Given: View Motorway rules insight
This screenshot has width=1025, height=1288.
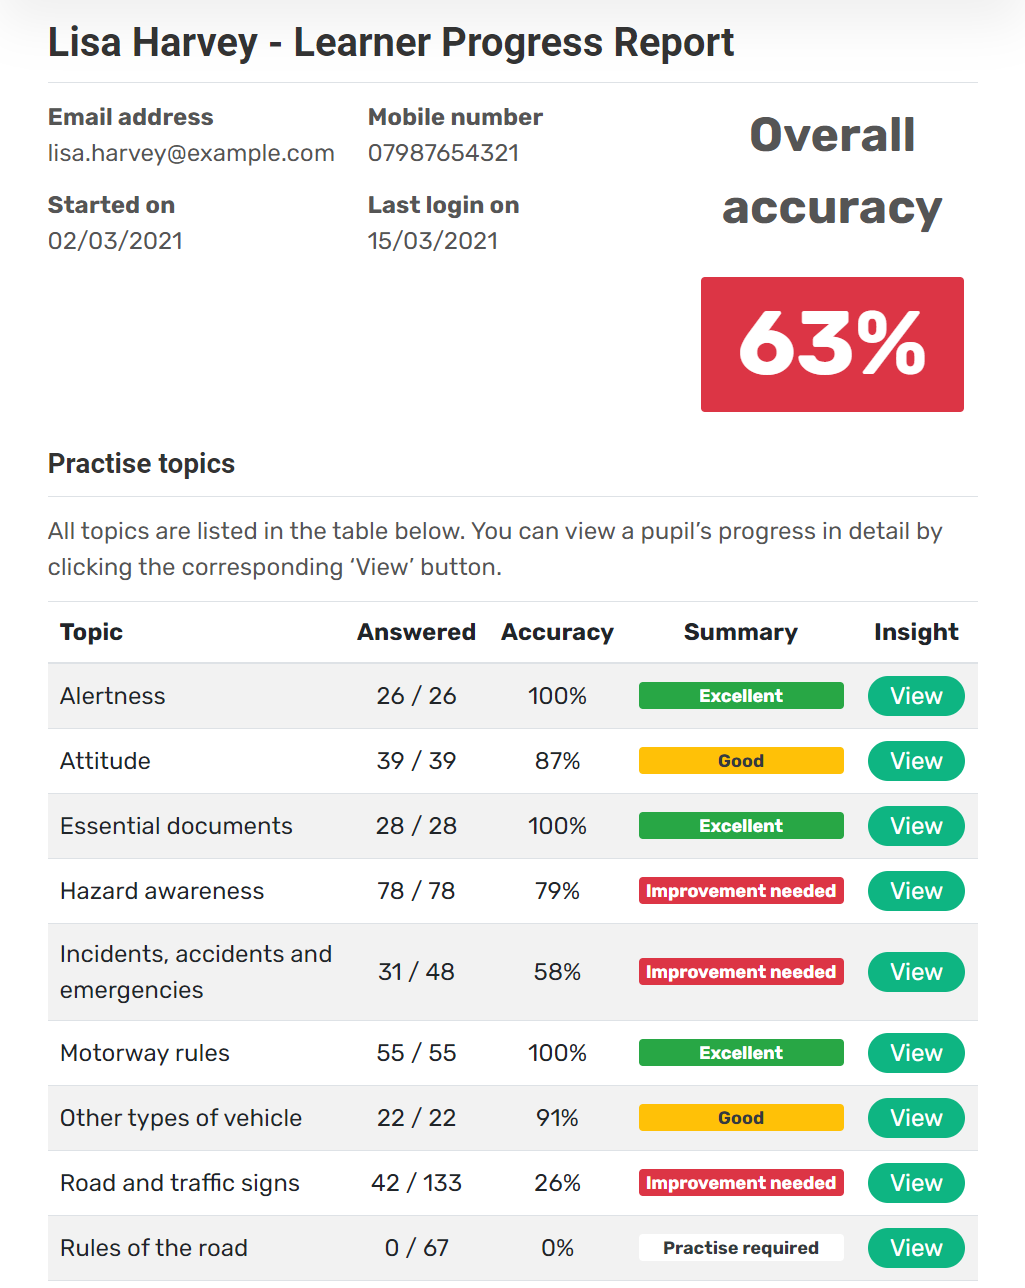Looking at the screenshot, I should click(916, 1053).
